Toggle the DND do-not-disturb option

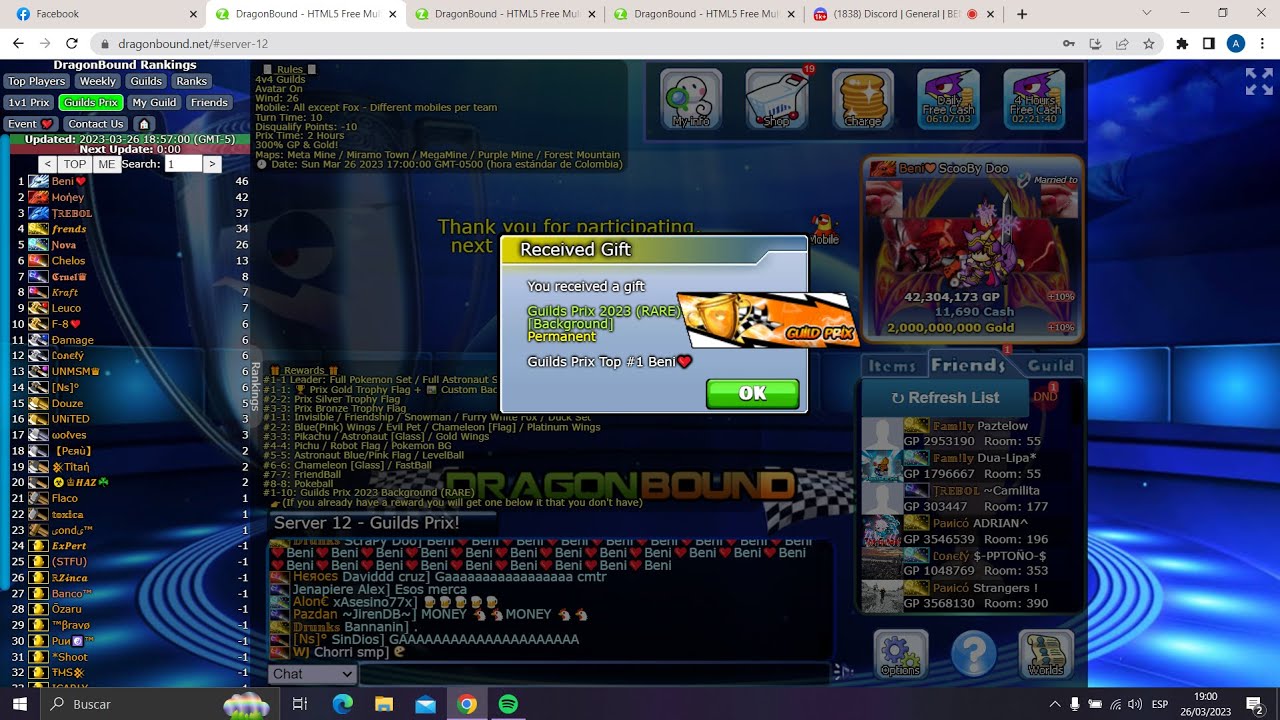click(1045, 397)
